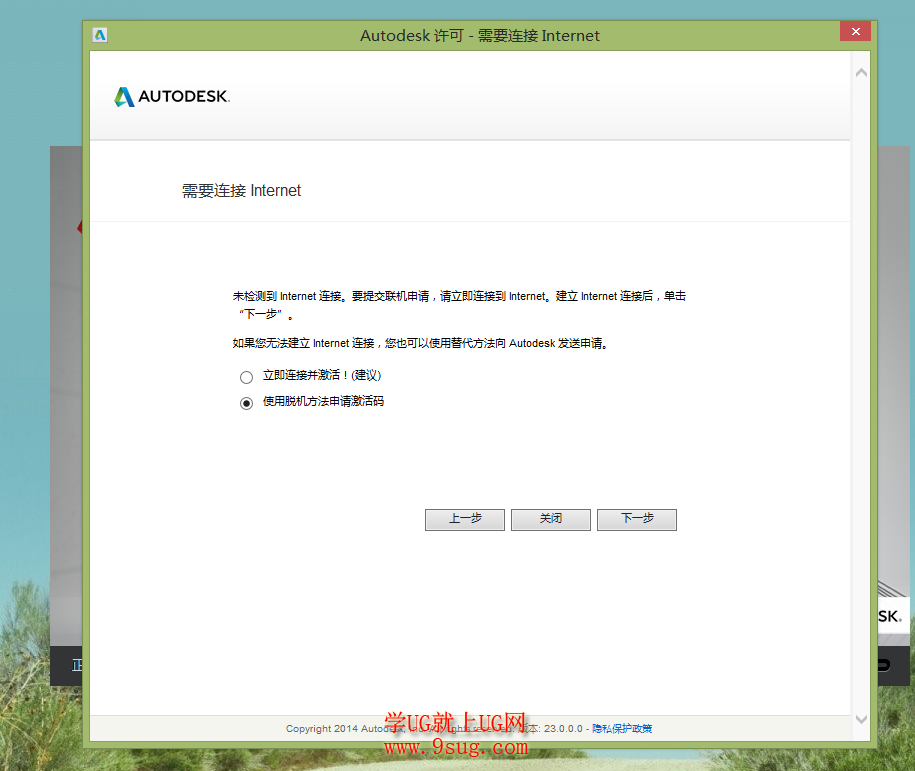
Task: Click the scrollbar up arrow
Action: [861, 73]
